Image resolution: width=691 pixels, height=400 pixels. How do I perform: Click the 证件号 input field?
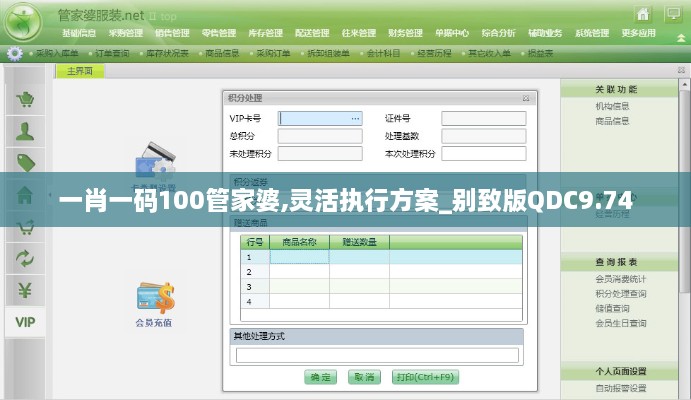click(484, 118)
